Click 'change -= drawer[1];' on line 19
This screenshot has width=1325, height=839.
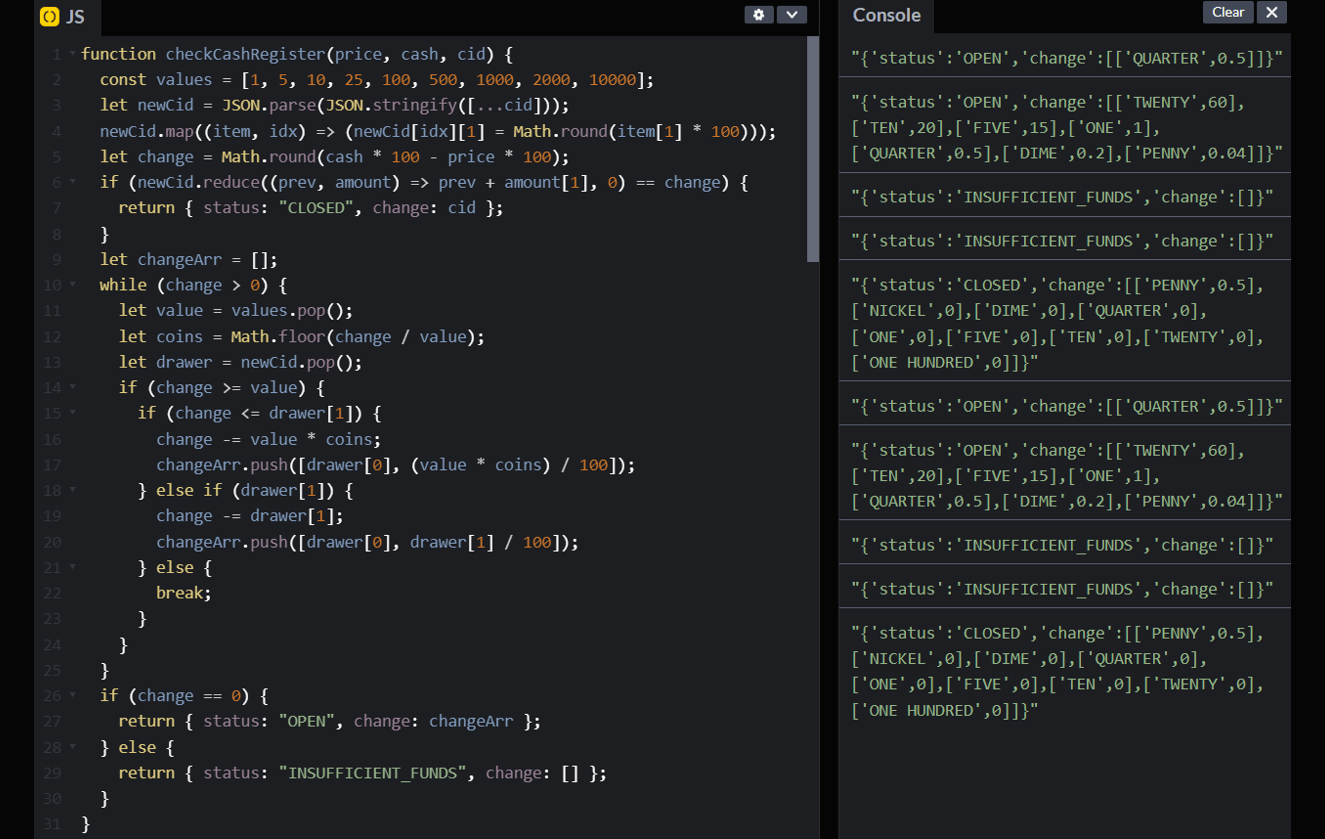coord(250,516)
